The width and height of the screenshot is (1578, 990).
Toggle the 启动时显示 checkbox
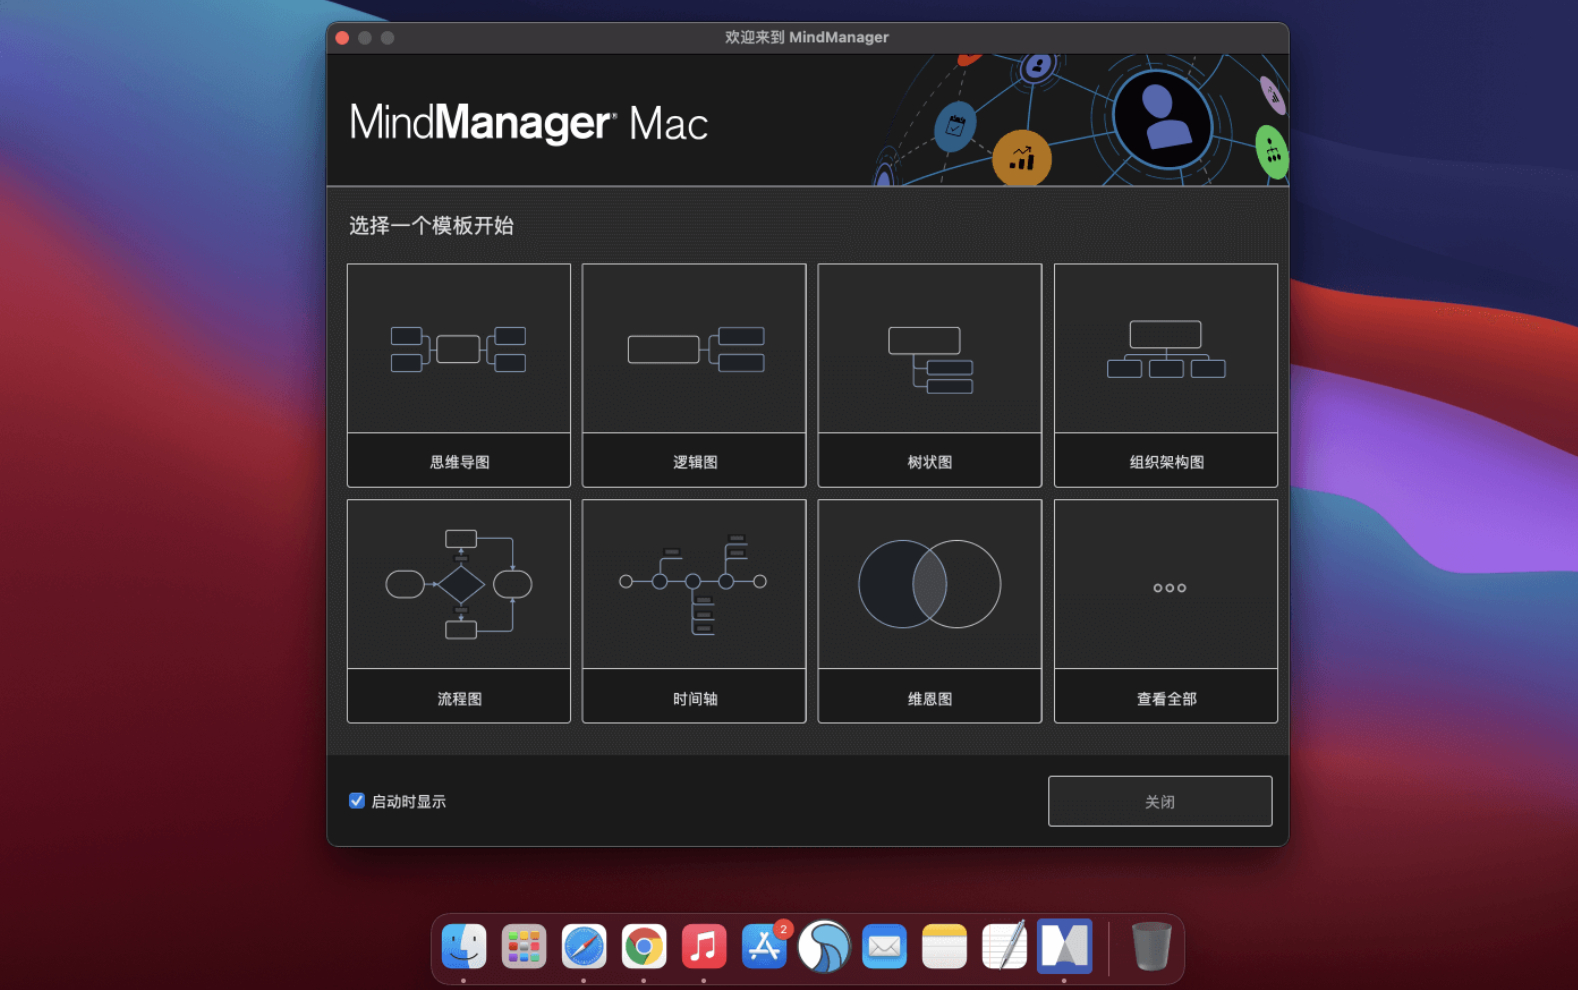(x=357, y=801)
